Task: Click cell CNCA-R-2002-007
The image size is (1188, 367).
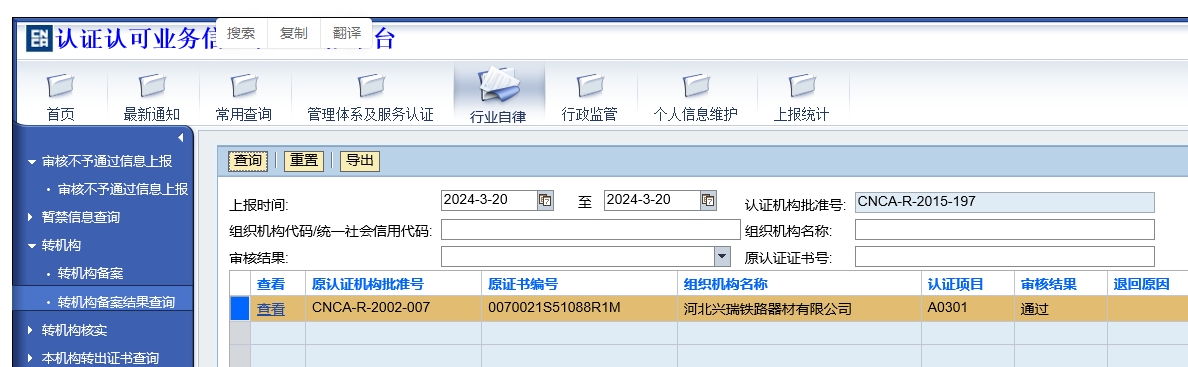Action: click(393, 309)
